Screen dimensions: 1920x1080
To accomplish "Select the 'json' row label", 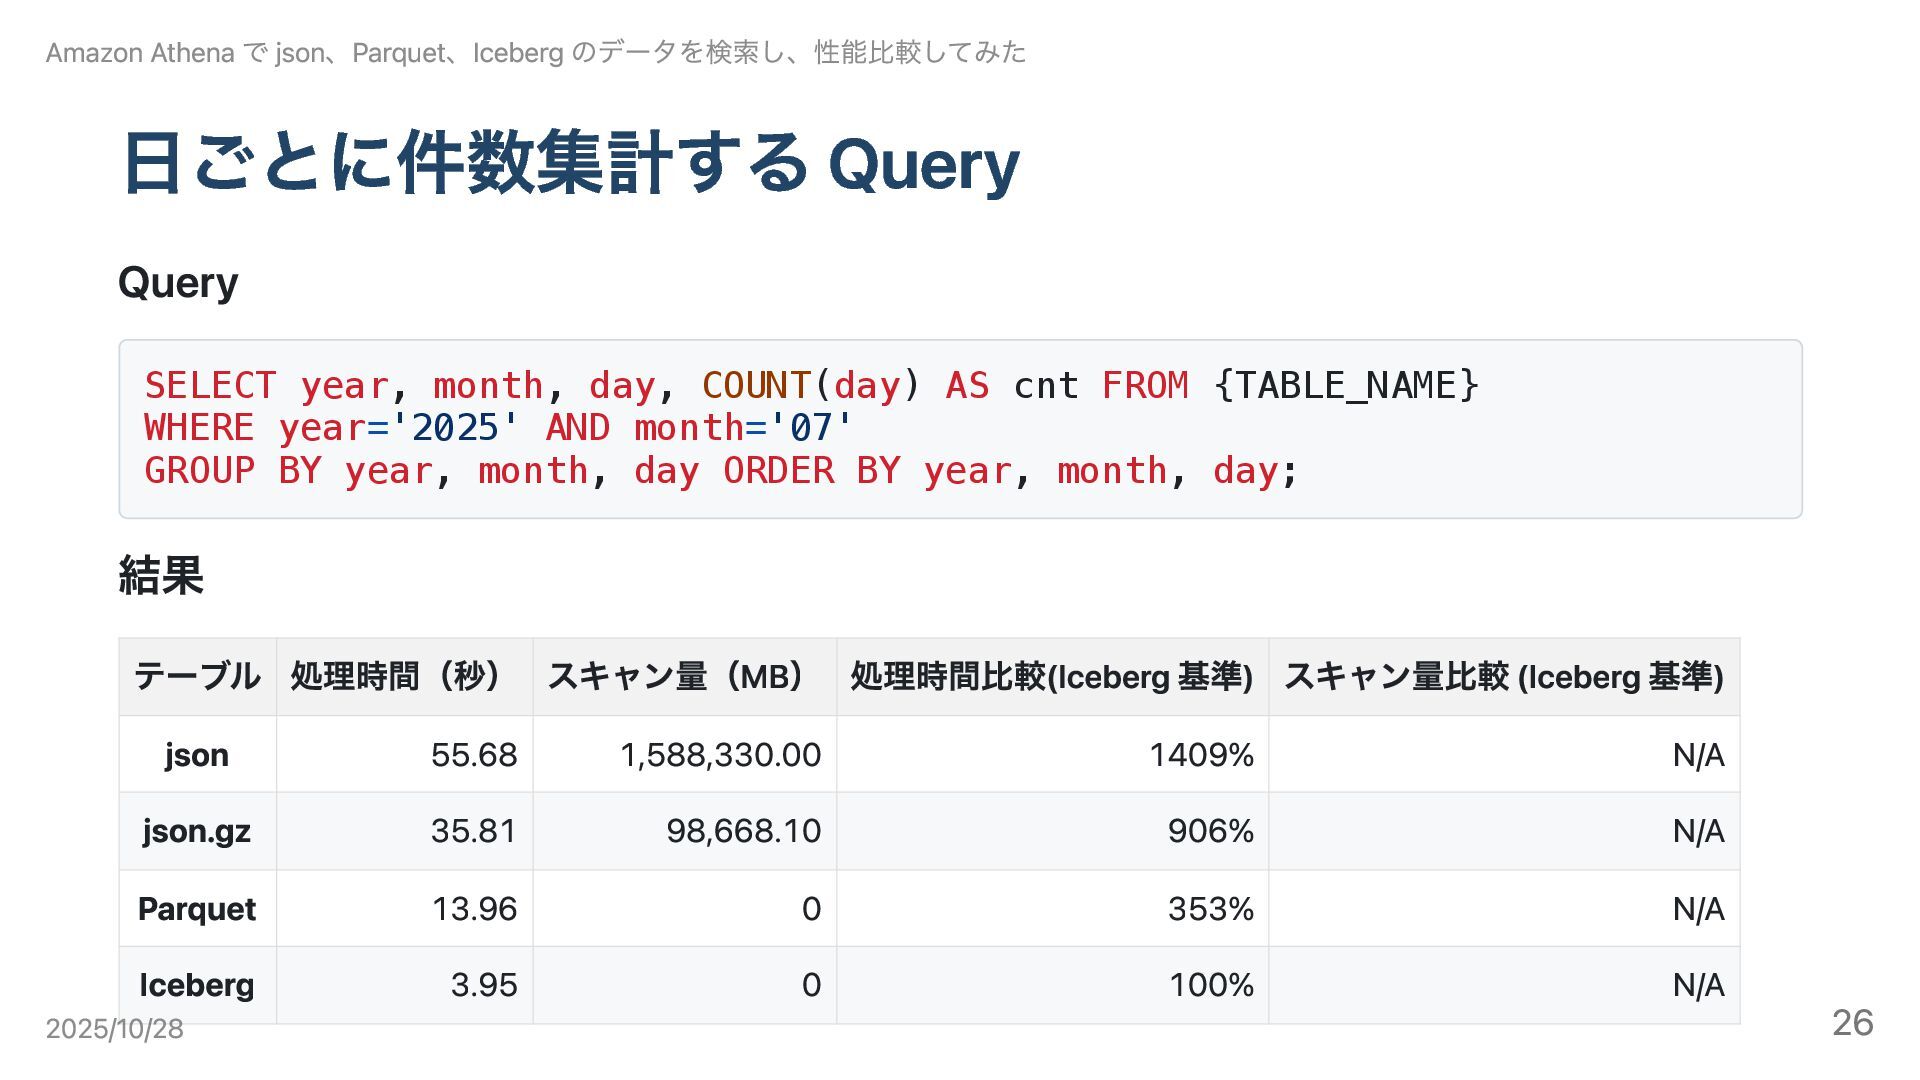I will point(197,755).
